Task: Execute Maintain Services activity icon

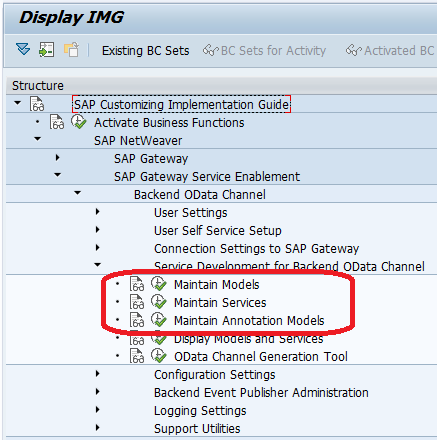Action: tap(159, 302)
